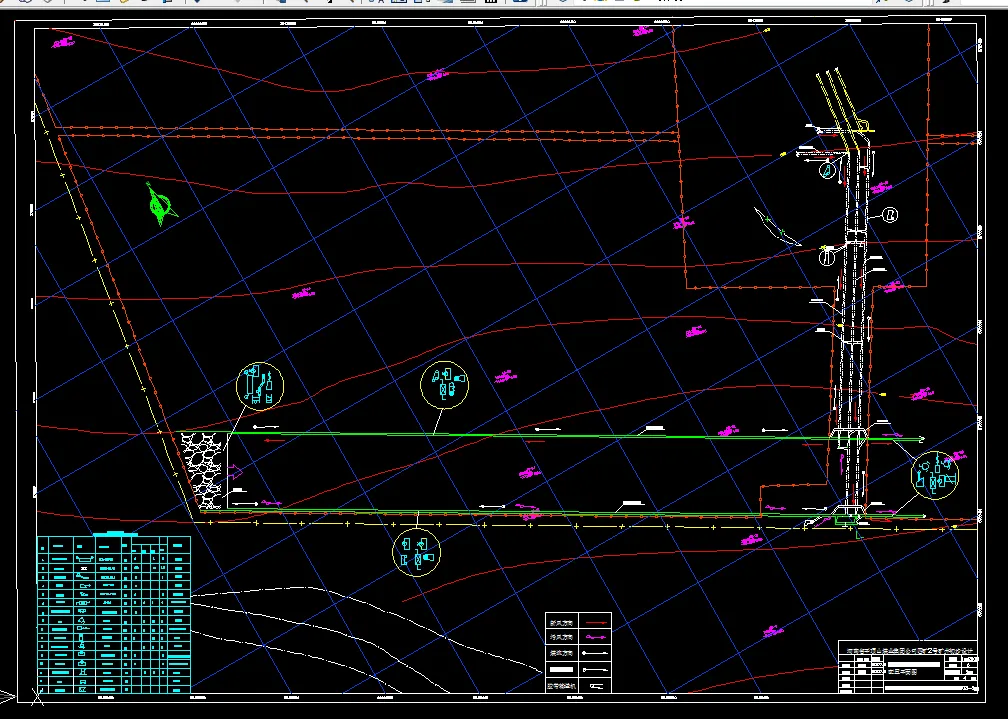
Task: Click the yellow circled equipment detail at far right
Action: 935,475
